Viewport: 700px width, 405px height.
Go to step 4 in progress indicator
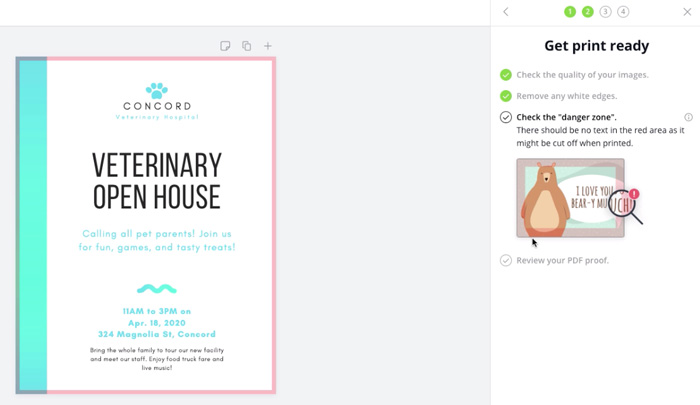(623, 12)
